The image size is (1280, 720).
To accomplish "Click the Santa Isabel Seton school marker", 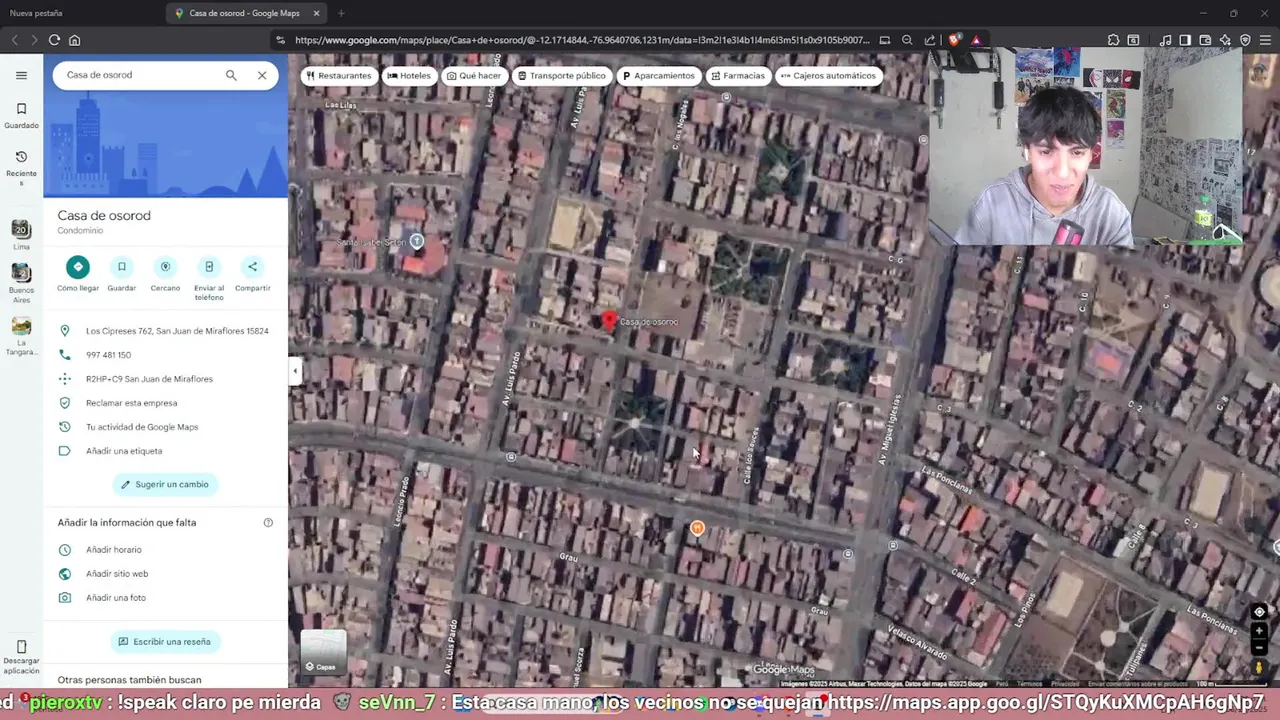I will click(x=417, y=241).
